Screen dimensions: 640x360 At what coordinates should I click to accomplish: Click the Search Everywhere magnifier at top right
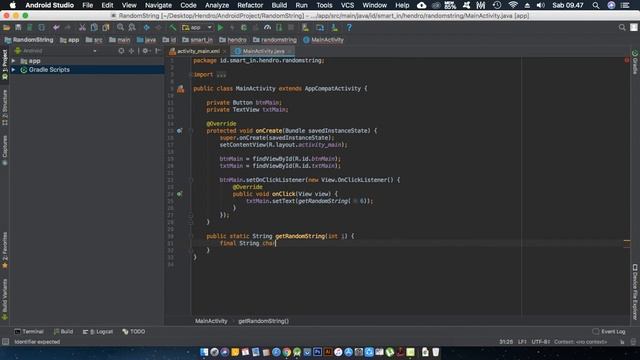[622, 27]
